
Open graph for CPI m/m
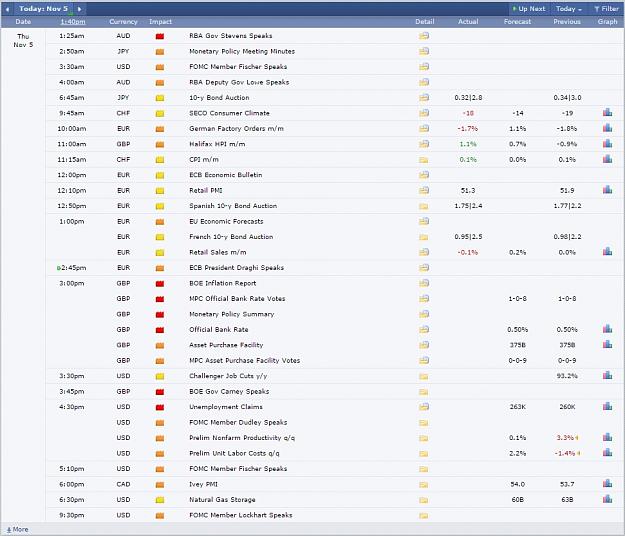(607, 159)
